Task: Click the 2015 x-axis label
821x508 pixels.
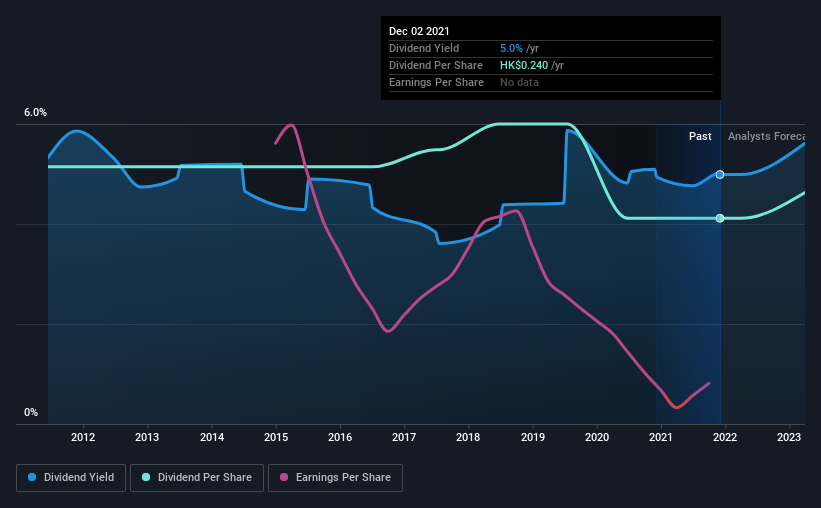Action: coord(276,437)
